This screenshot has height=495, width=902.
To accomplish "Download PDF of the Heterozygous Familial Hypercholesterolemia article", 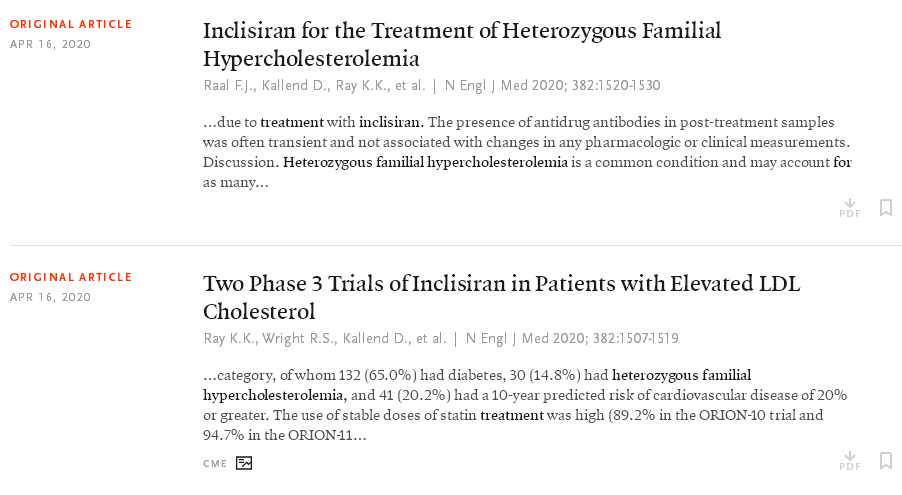I will point(850,208).
